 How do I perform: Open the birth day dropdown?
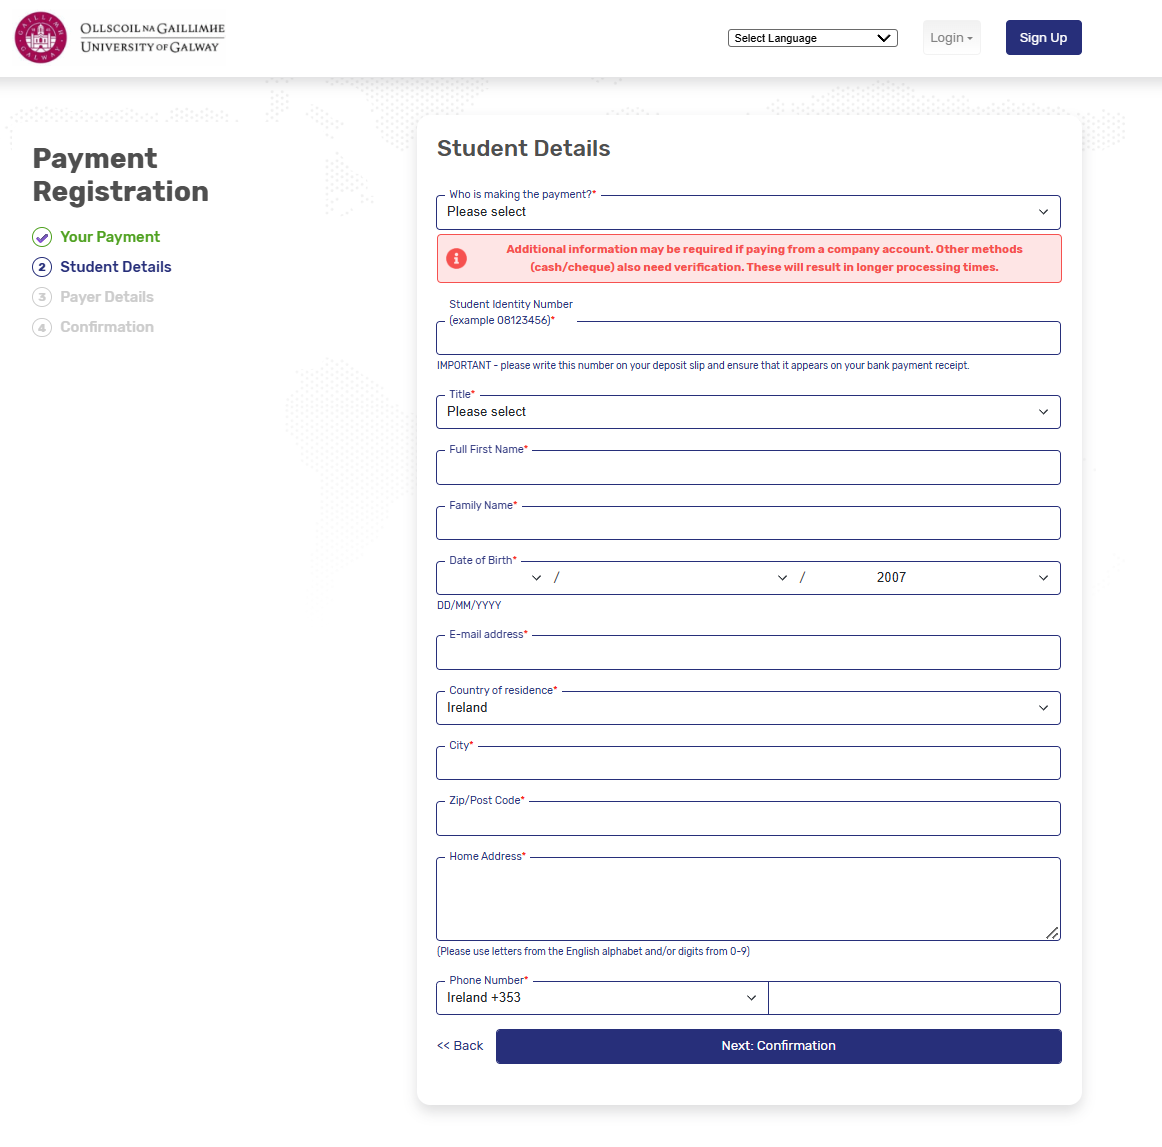coord(492,578)
